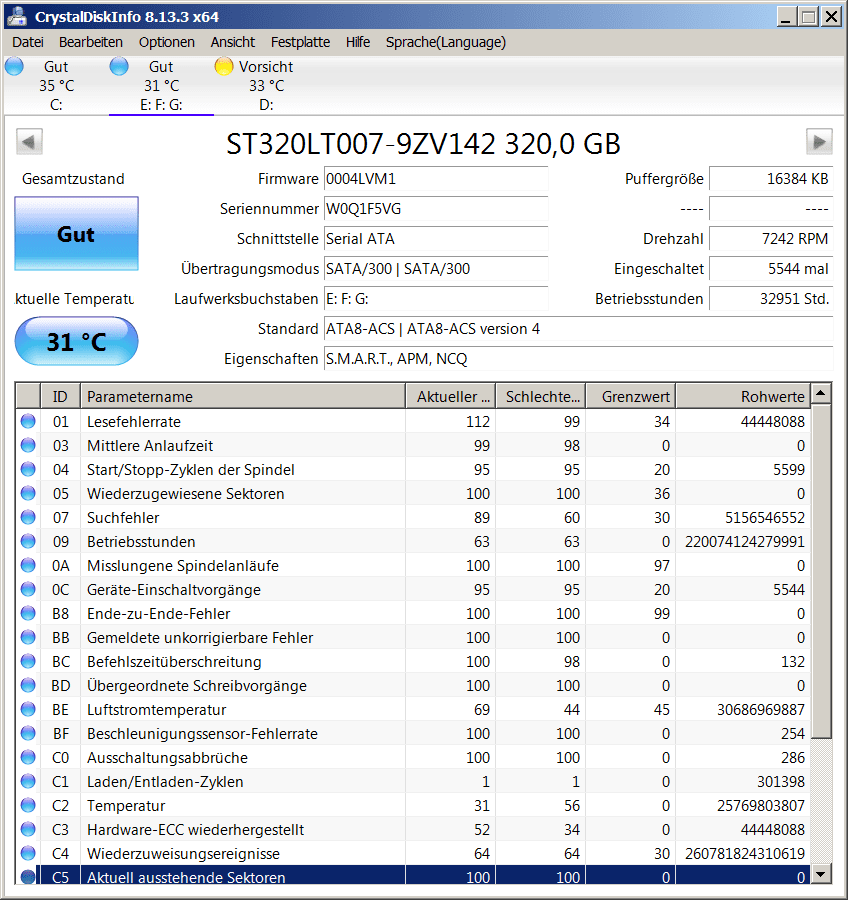Click the yellow Vorsicht status circle
Viewport: 848px width, 900px height.
223,67
